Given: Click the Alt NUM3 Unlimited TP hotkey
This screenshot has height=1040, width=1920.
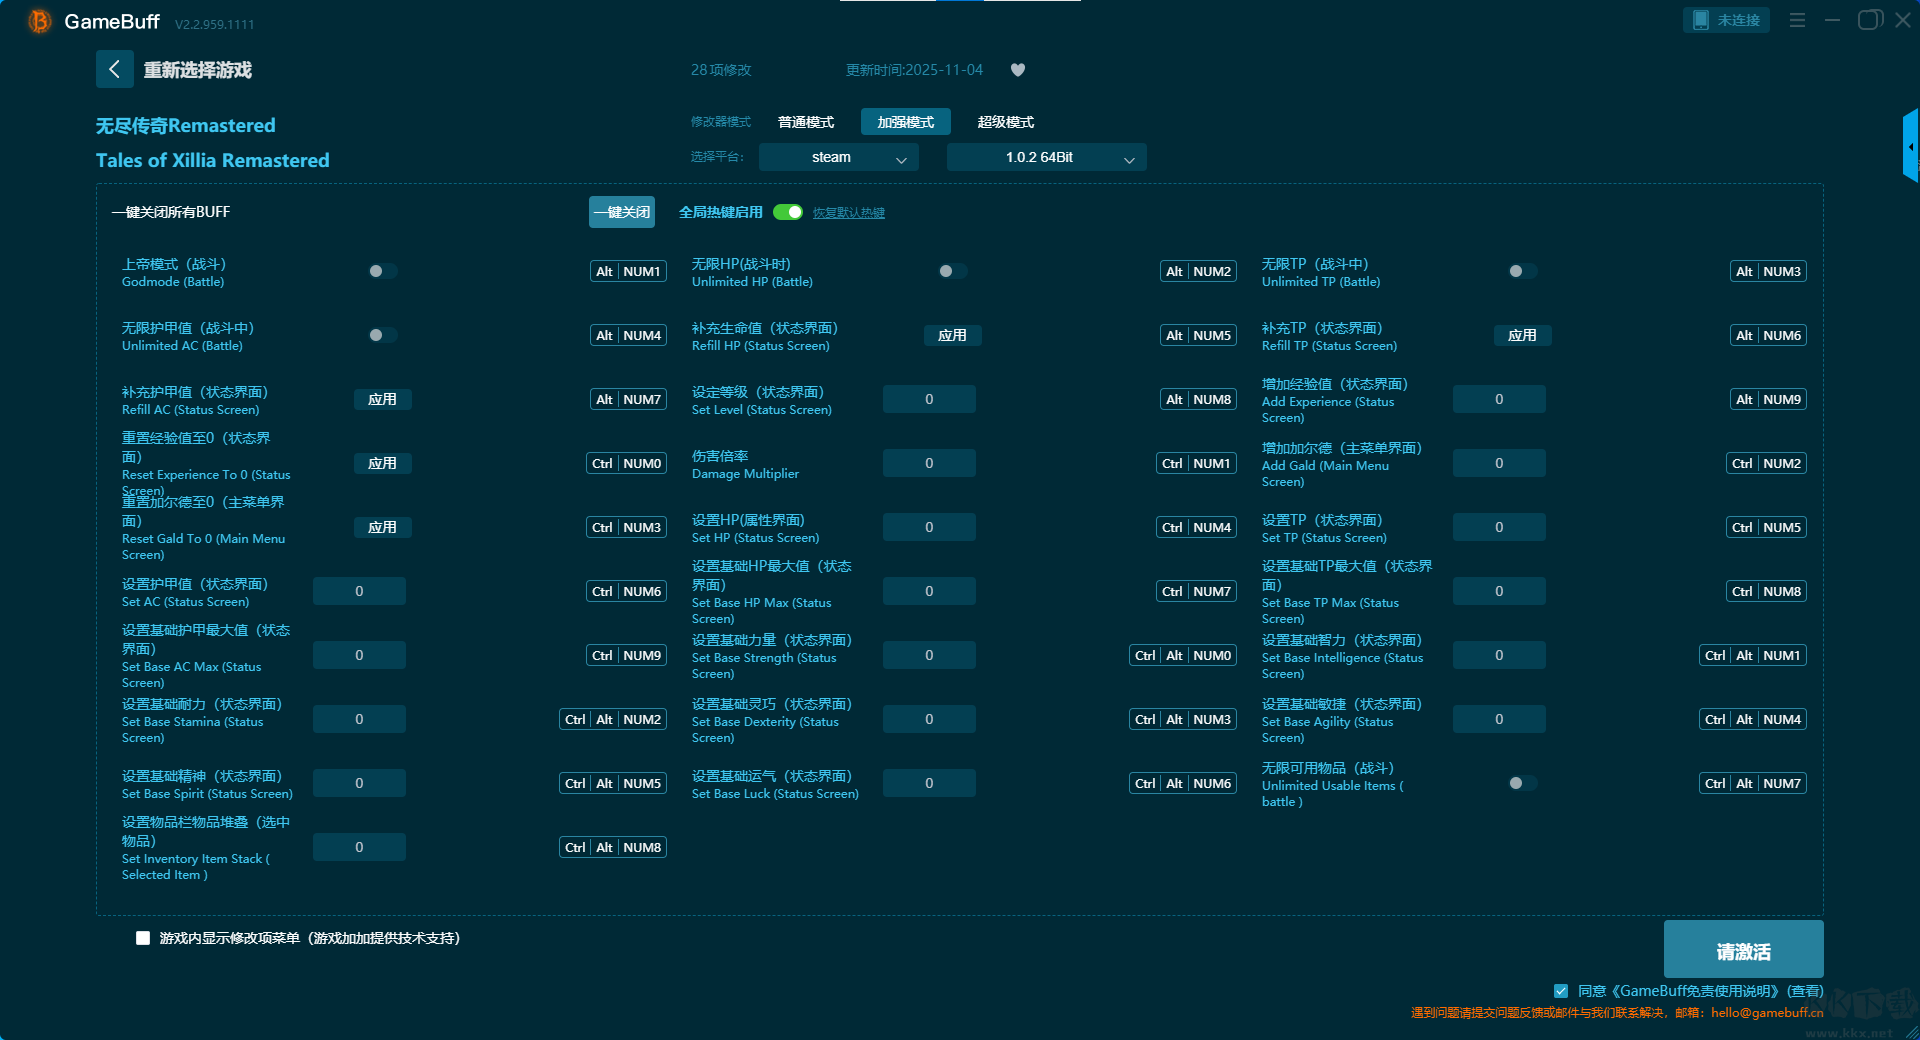Looking at the screenshot, I should point(1768,271).
